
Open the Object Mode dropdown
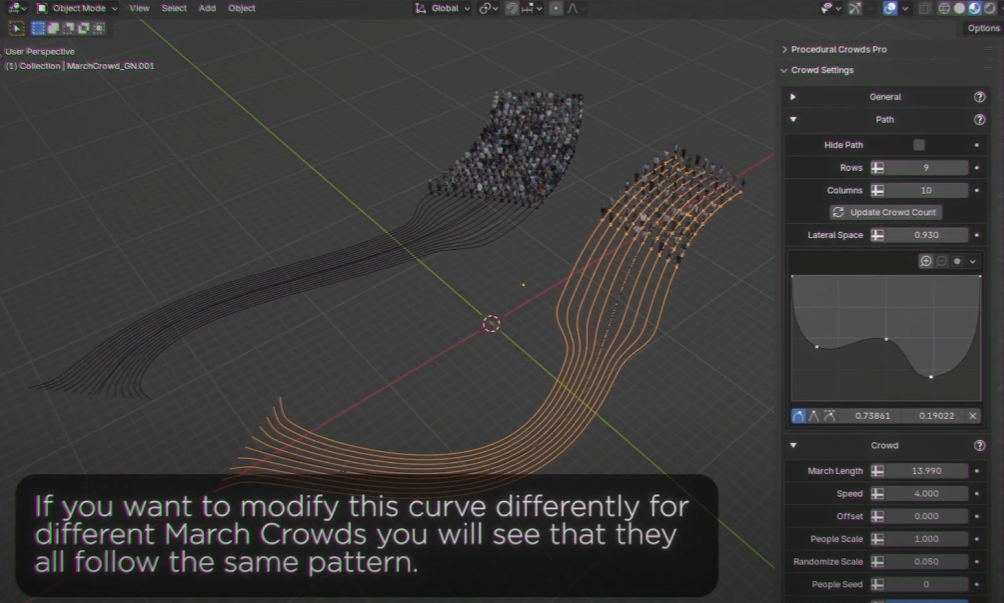coord(78,8)
